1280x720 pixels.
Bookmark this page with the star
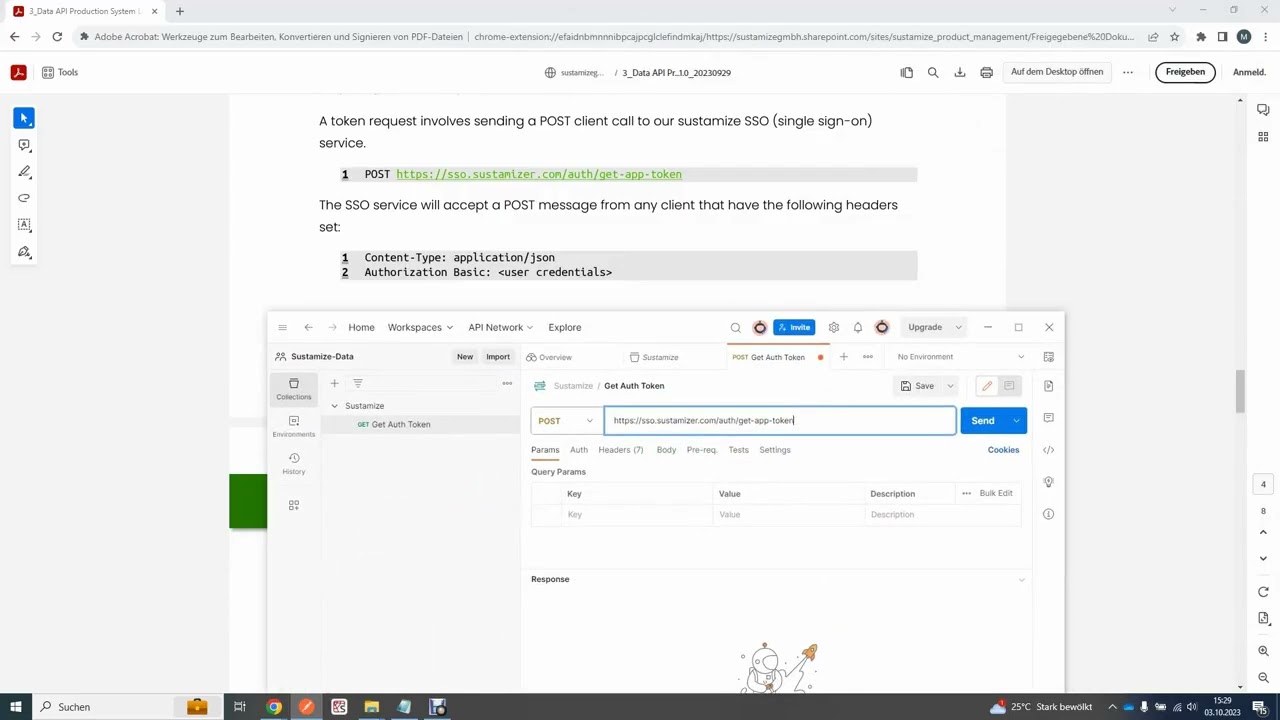click(1174, 37)
